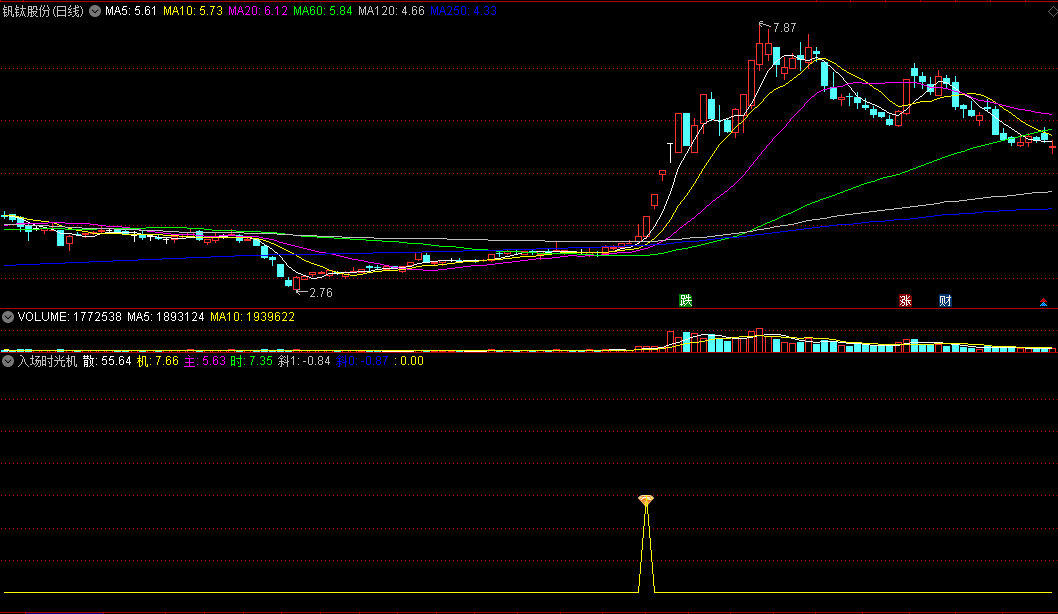Click the blue 财 event marker

pos(945,300)
